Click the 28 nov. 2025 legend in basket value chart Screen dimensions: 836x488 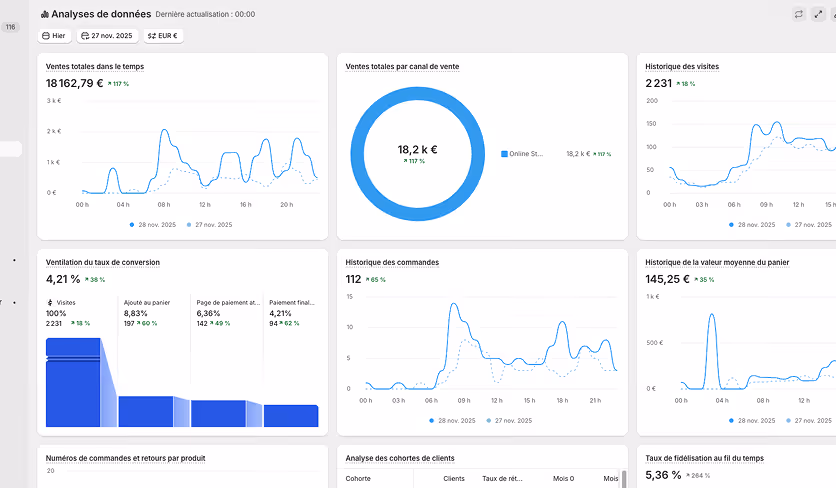click(752, 420)
